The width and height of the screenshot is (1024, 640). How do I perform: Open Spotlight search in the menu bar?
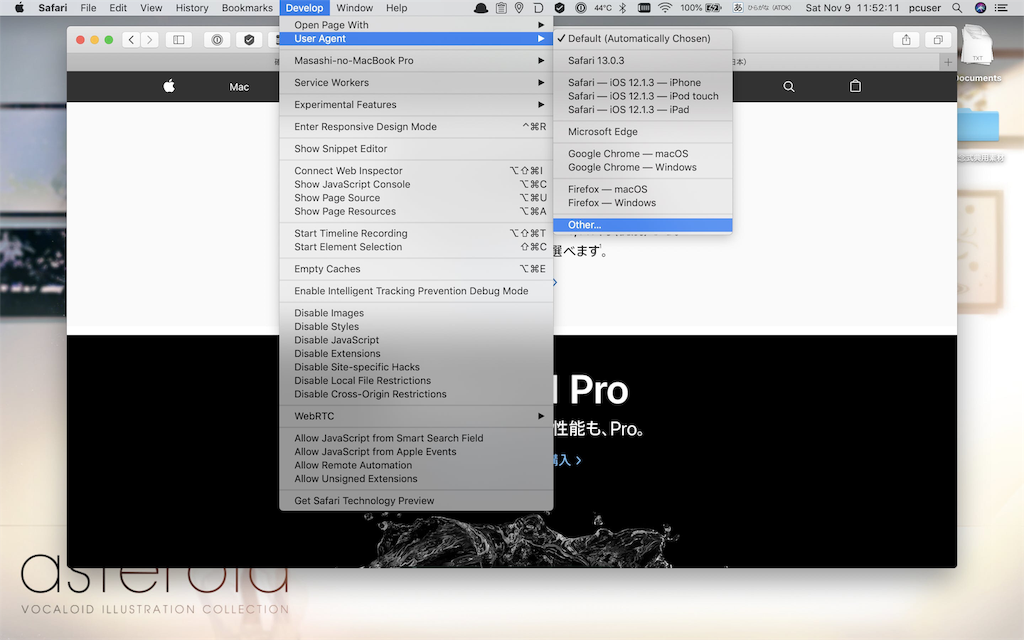(957, 8)
